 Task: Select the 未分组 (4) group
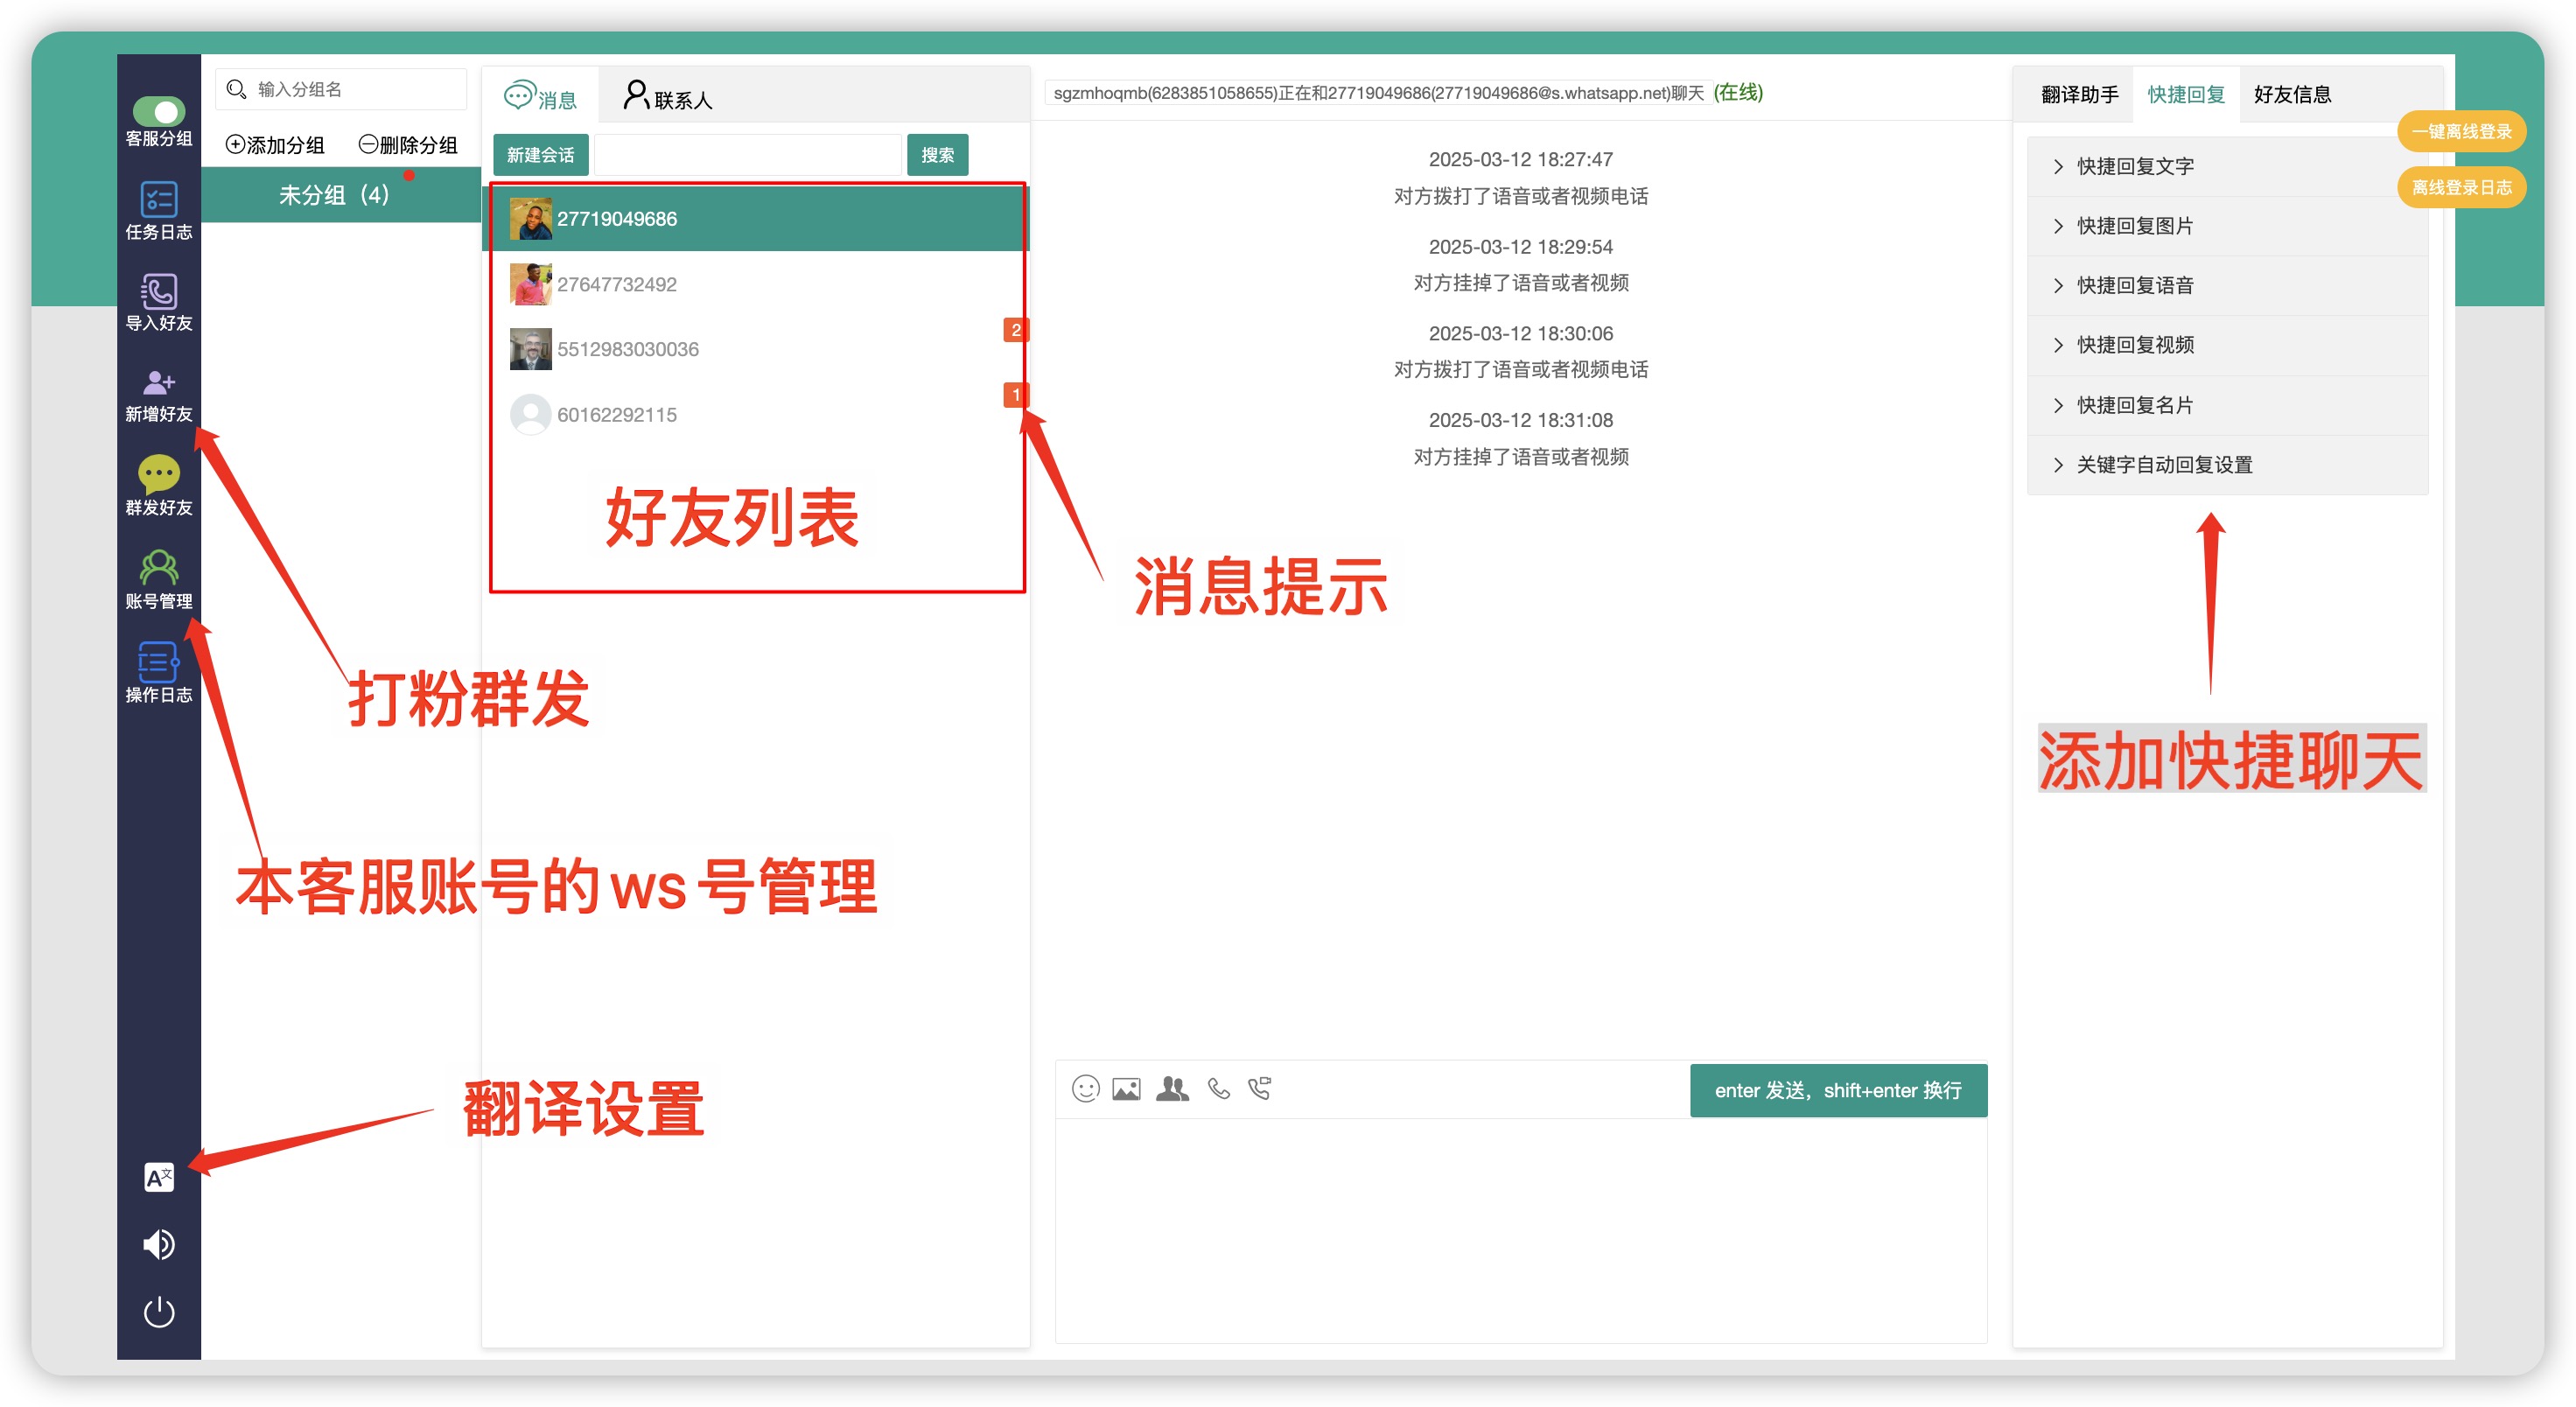click(x=334, y=195)
